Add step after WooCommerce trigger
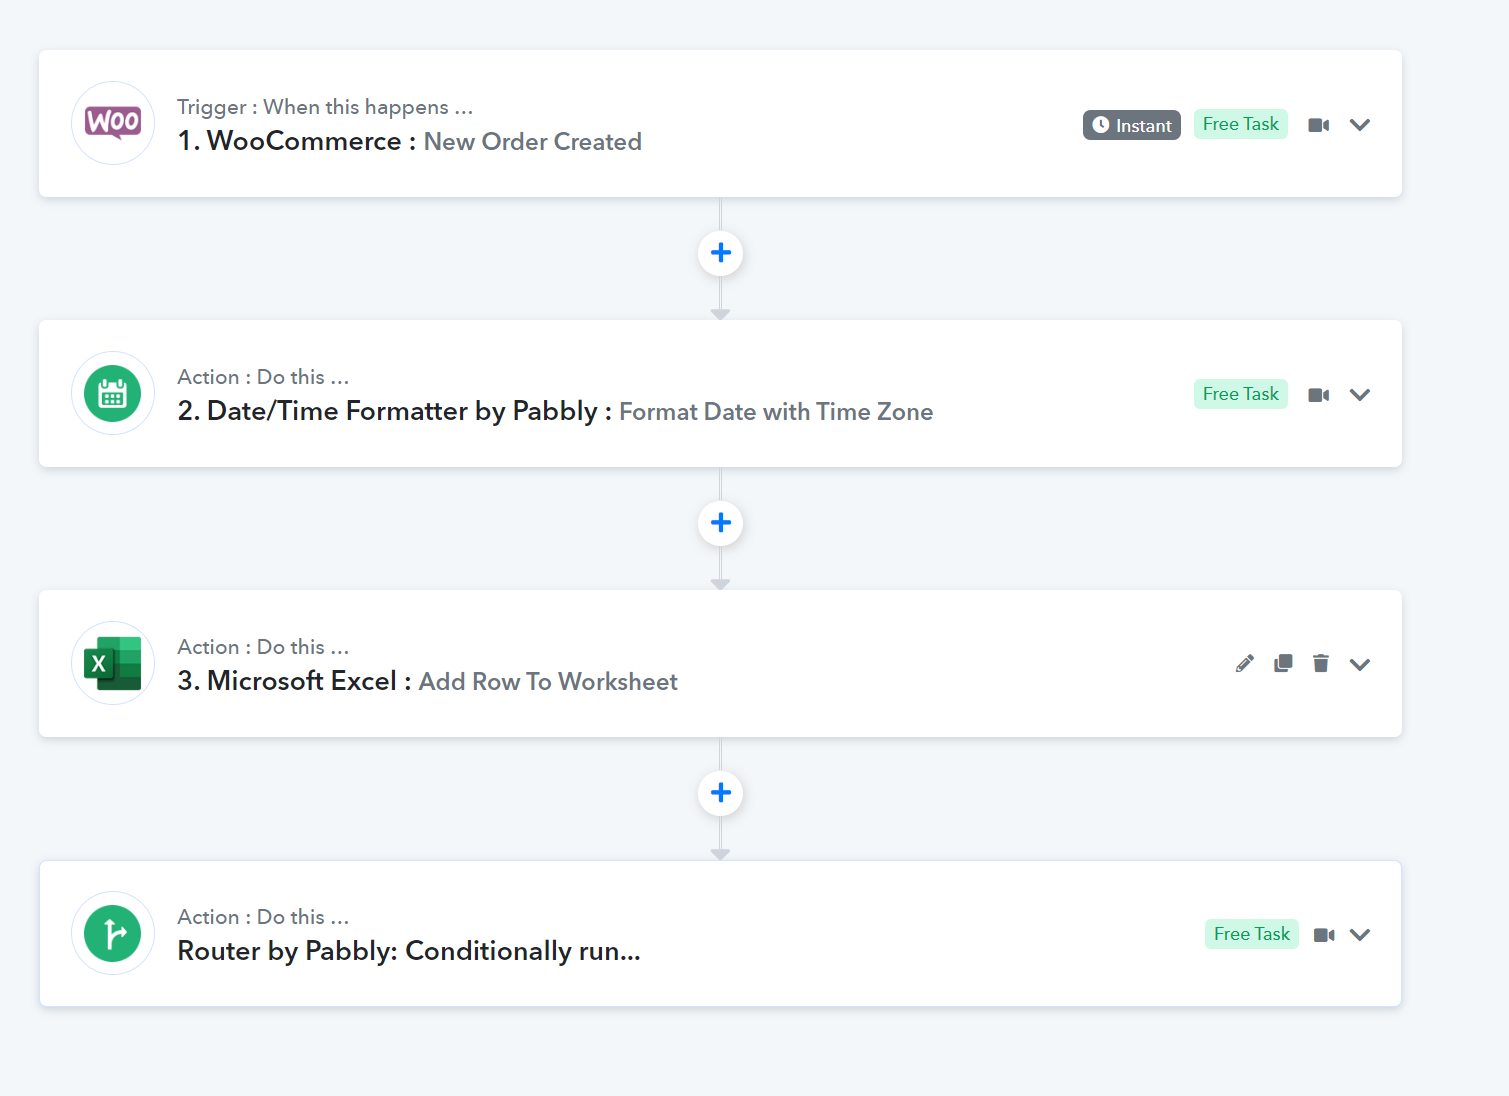Screen dimensions: 1509x1096 point(720,253)
